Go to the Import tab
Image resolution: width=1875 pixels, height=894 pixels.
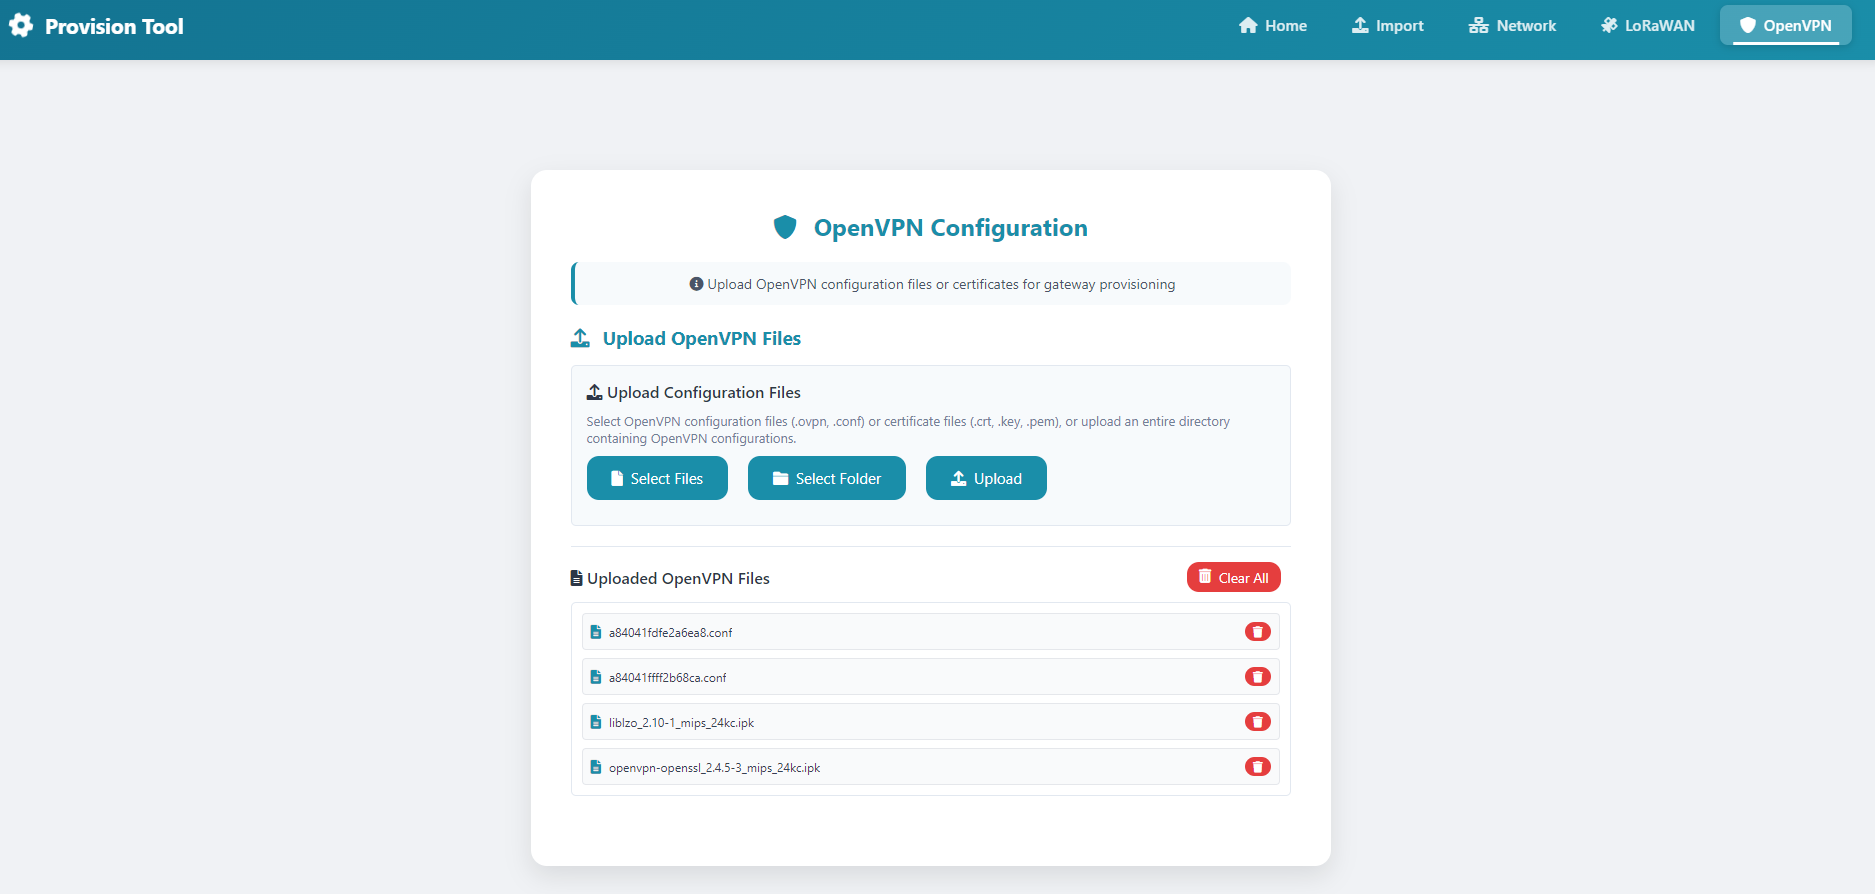pos(1387,26)
